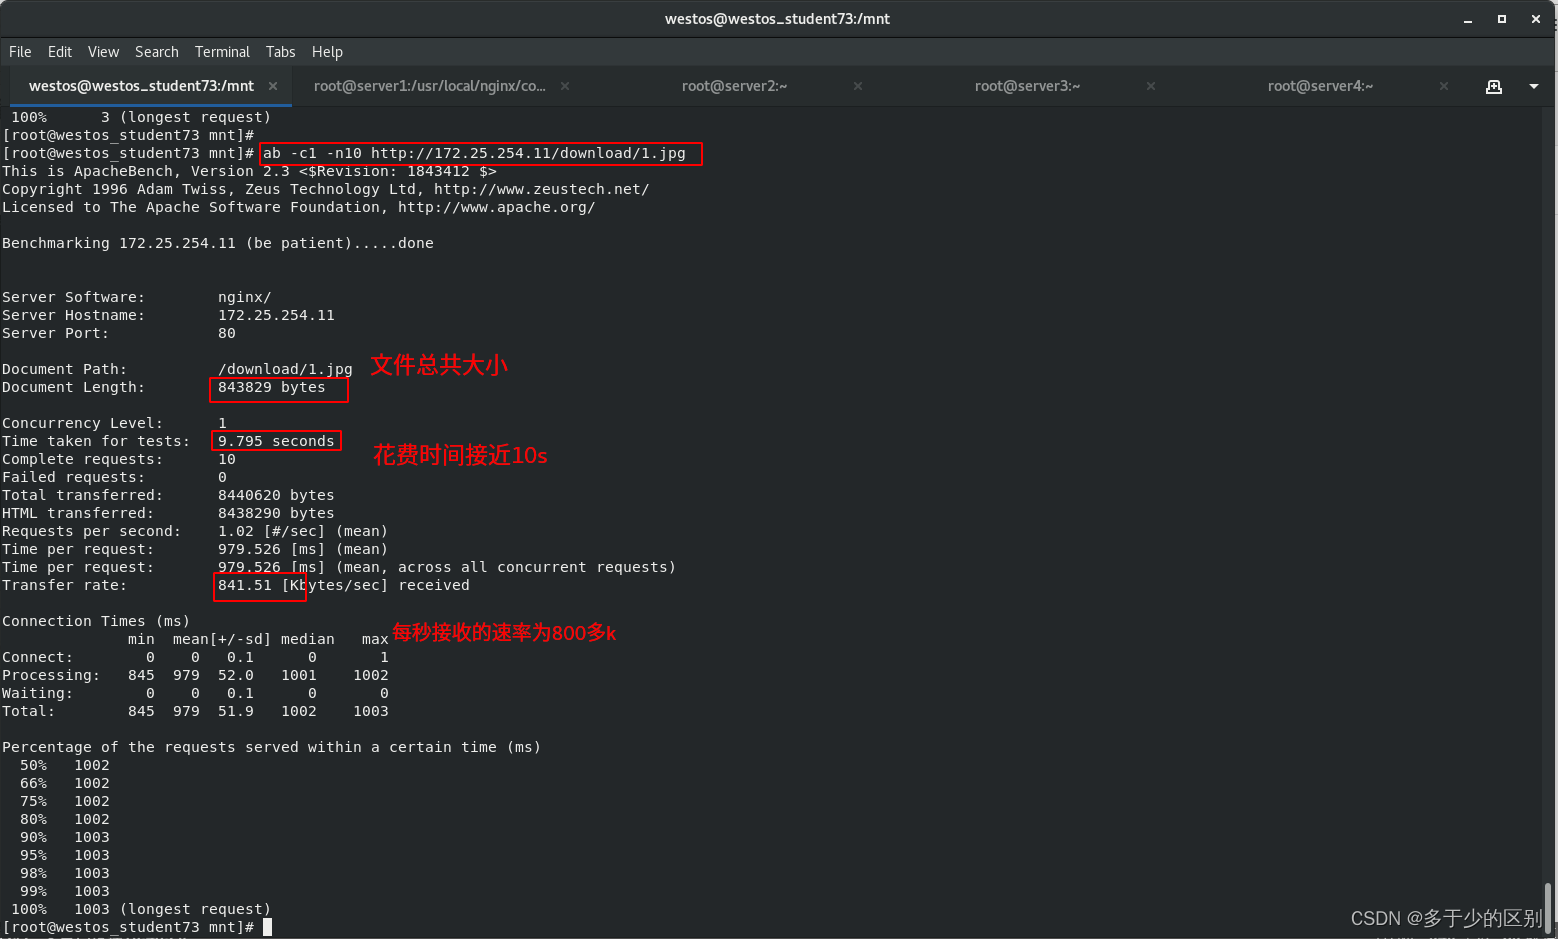
Task: Click 'nginx/' server software value
Action: [x=245, y=297]
